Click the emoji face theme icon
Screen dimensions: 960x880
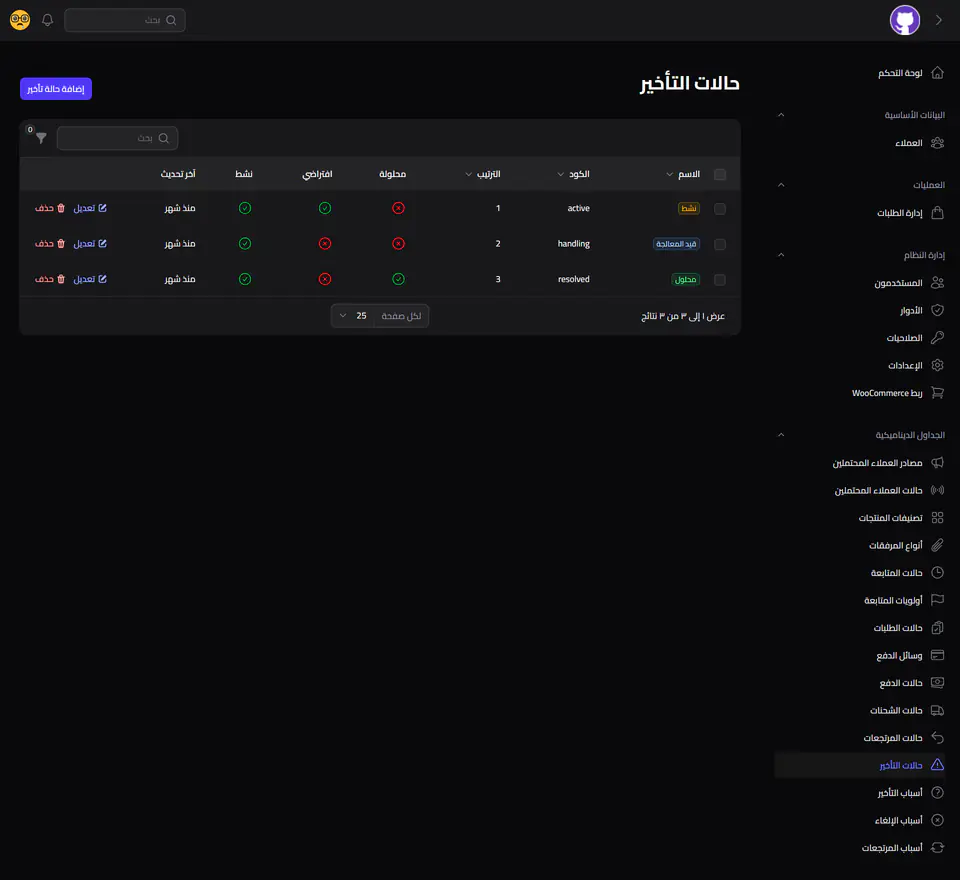coord(20,20)
